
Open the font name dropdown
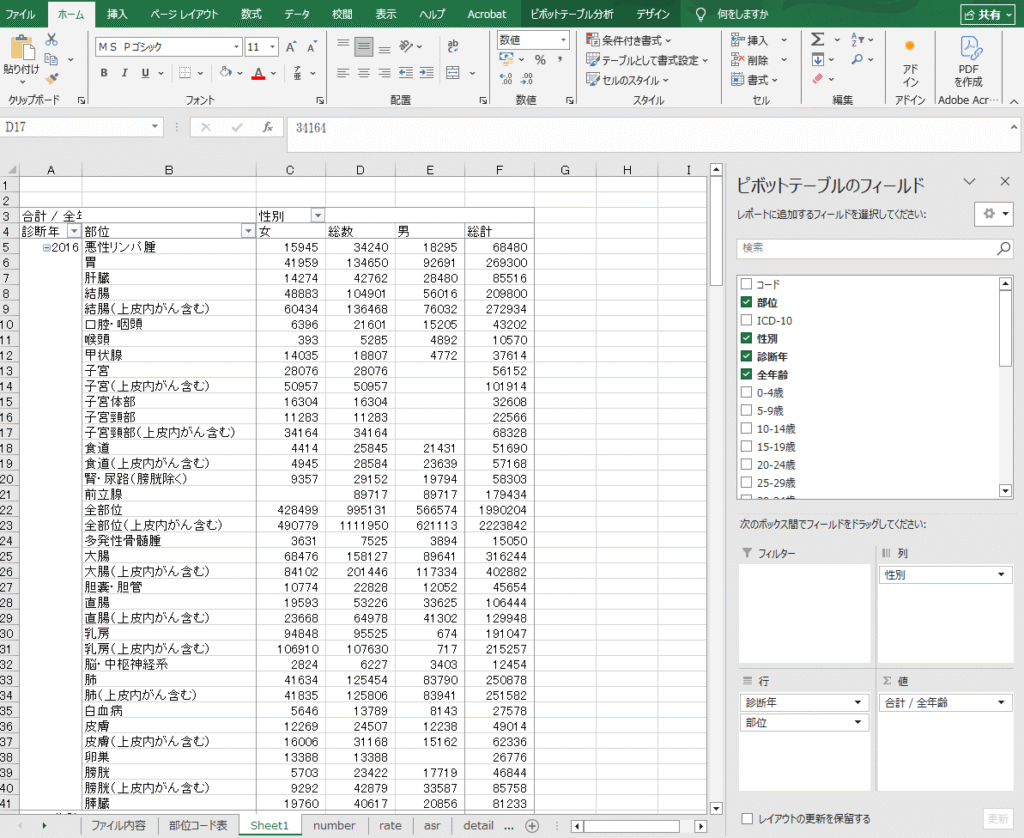236,47
